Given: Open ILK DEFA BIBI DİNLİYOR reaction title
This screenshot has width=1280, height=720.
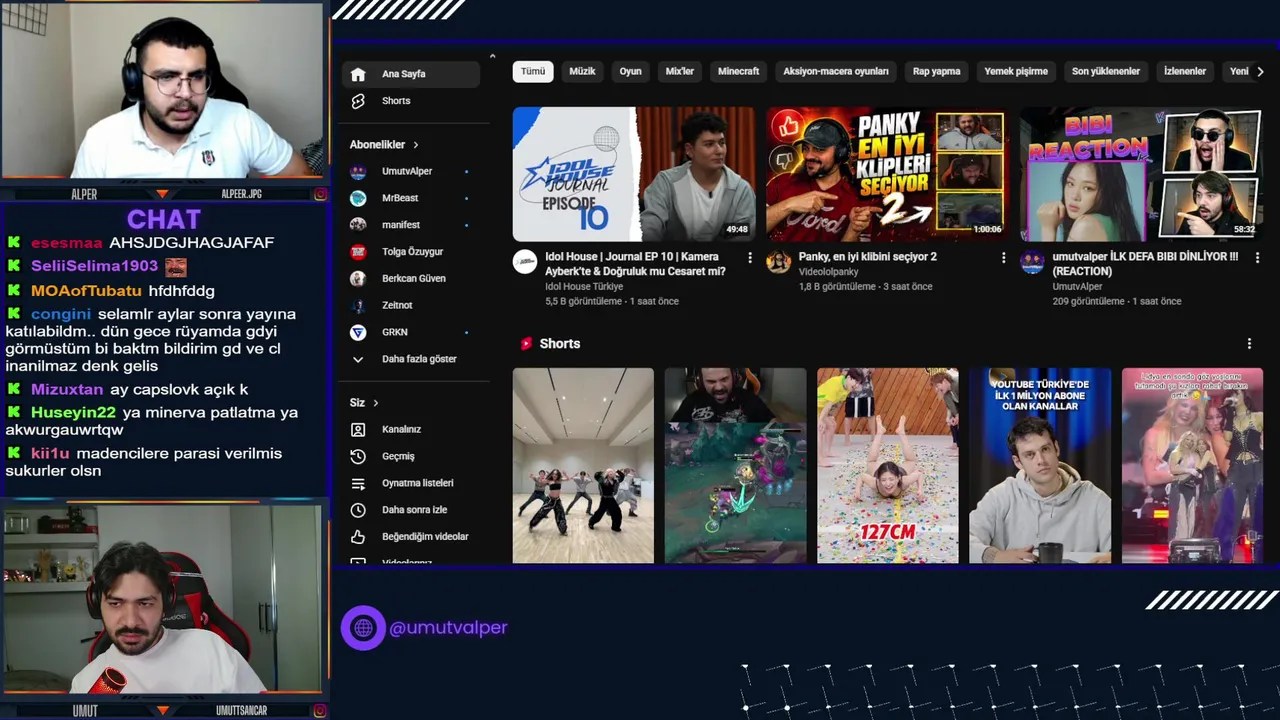Looking at the screenshot, I should tap(1145, 264).
